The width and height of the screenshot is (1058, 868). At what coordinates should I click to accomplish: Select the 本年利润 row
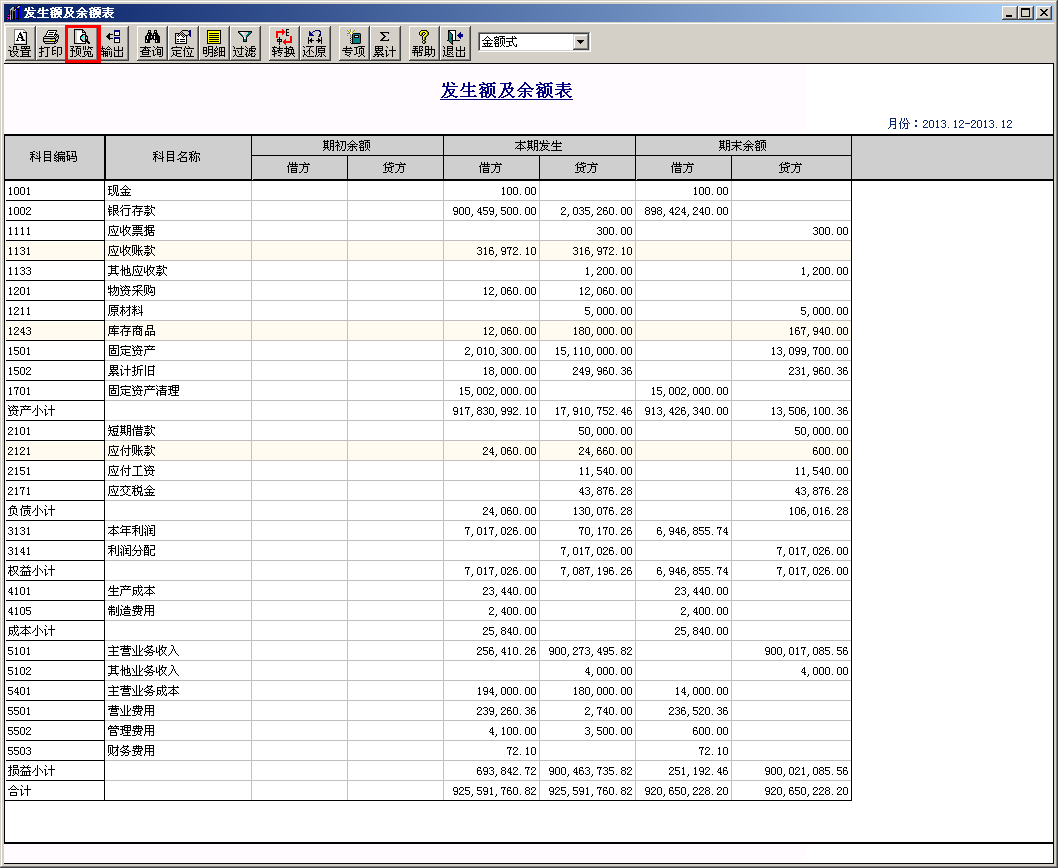coord(428,531)
